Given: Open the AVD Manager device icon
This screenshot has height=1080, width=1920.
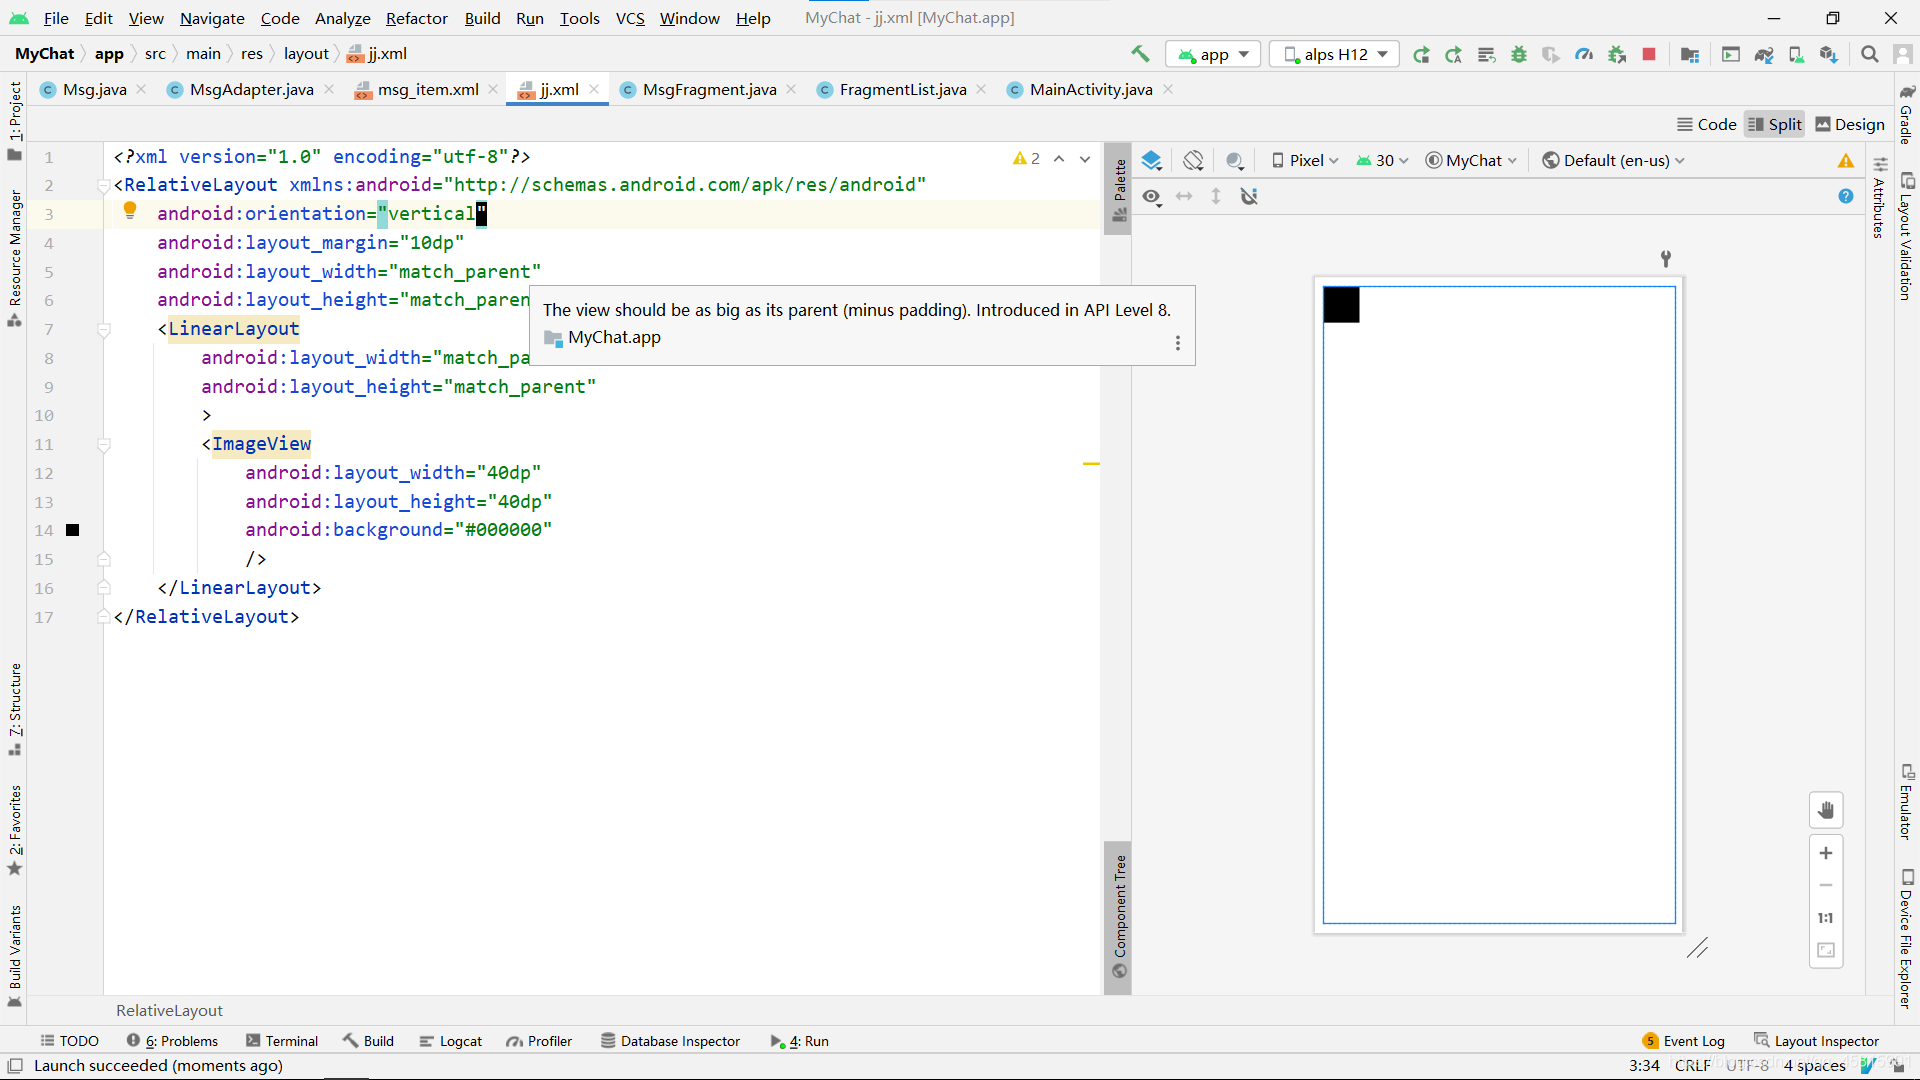Looking at the screenshot, I should 1796,54.
